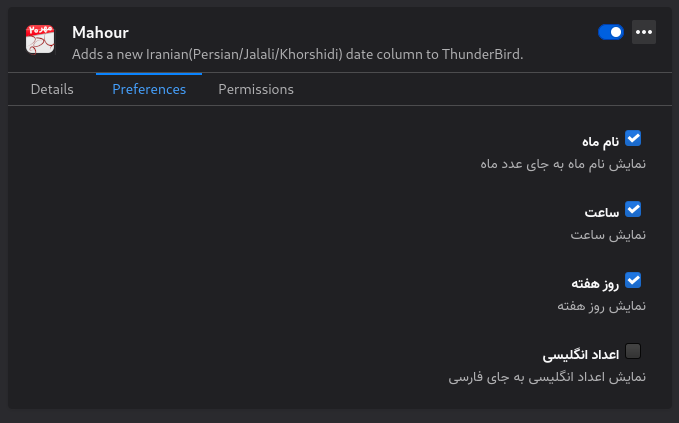Uncheck the نام ماه (month name) checkbox

click(633, 139)
